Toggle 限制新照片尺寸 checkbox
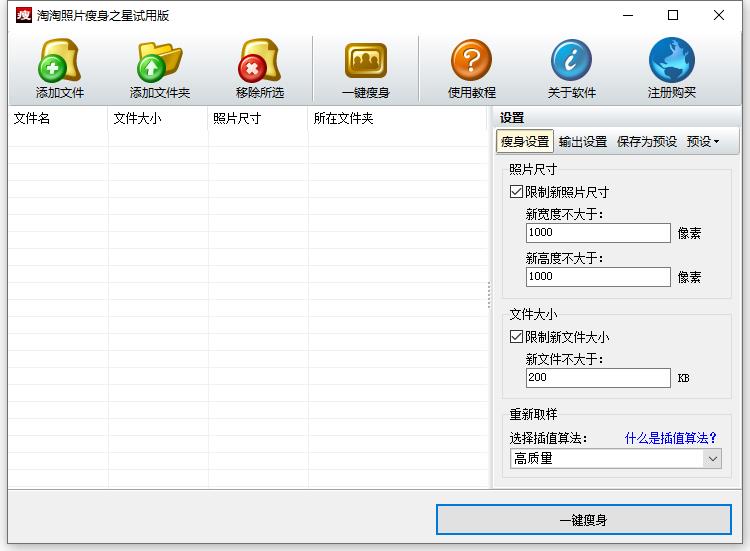The height and width of the screenshot is (551, 750). (516, 192)
